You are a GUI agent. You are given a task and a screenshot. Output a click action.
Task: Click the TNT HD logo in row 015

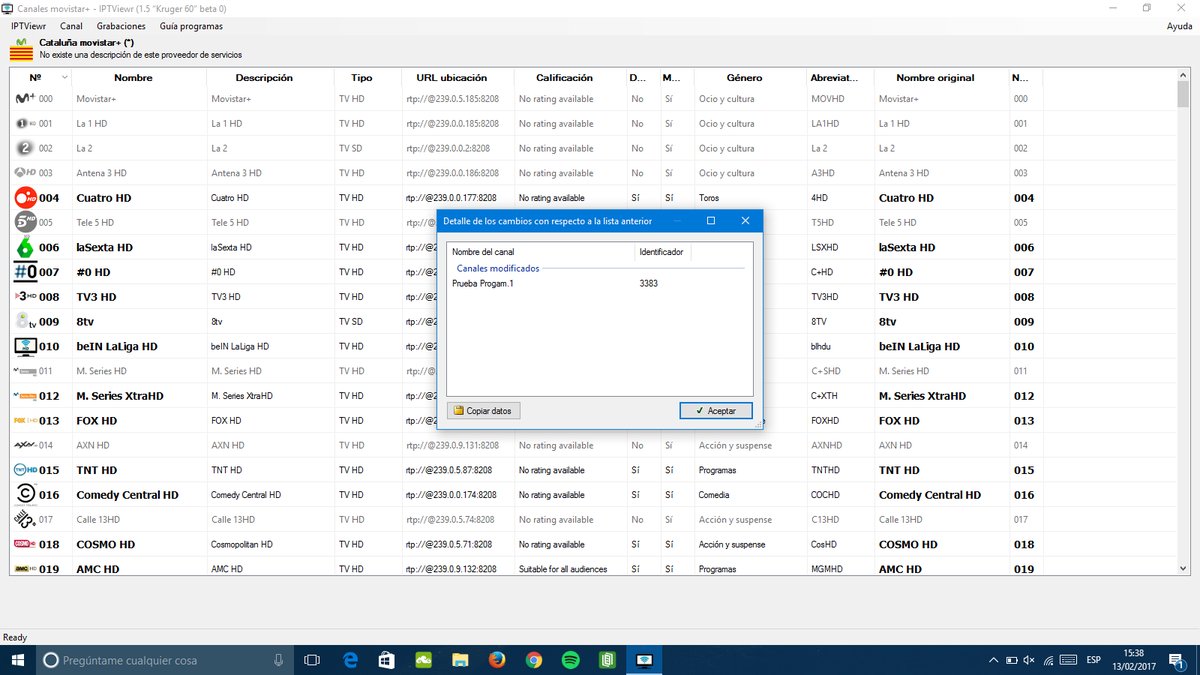tap(25, 470)
